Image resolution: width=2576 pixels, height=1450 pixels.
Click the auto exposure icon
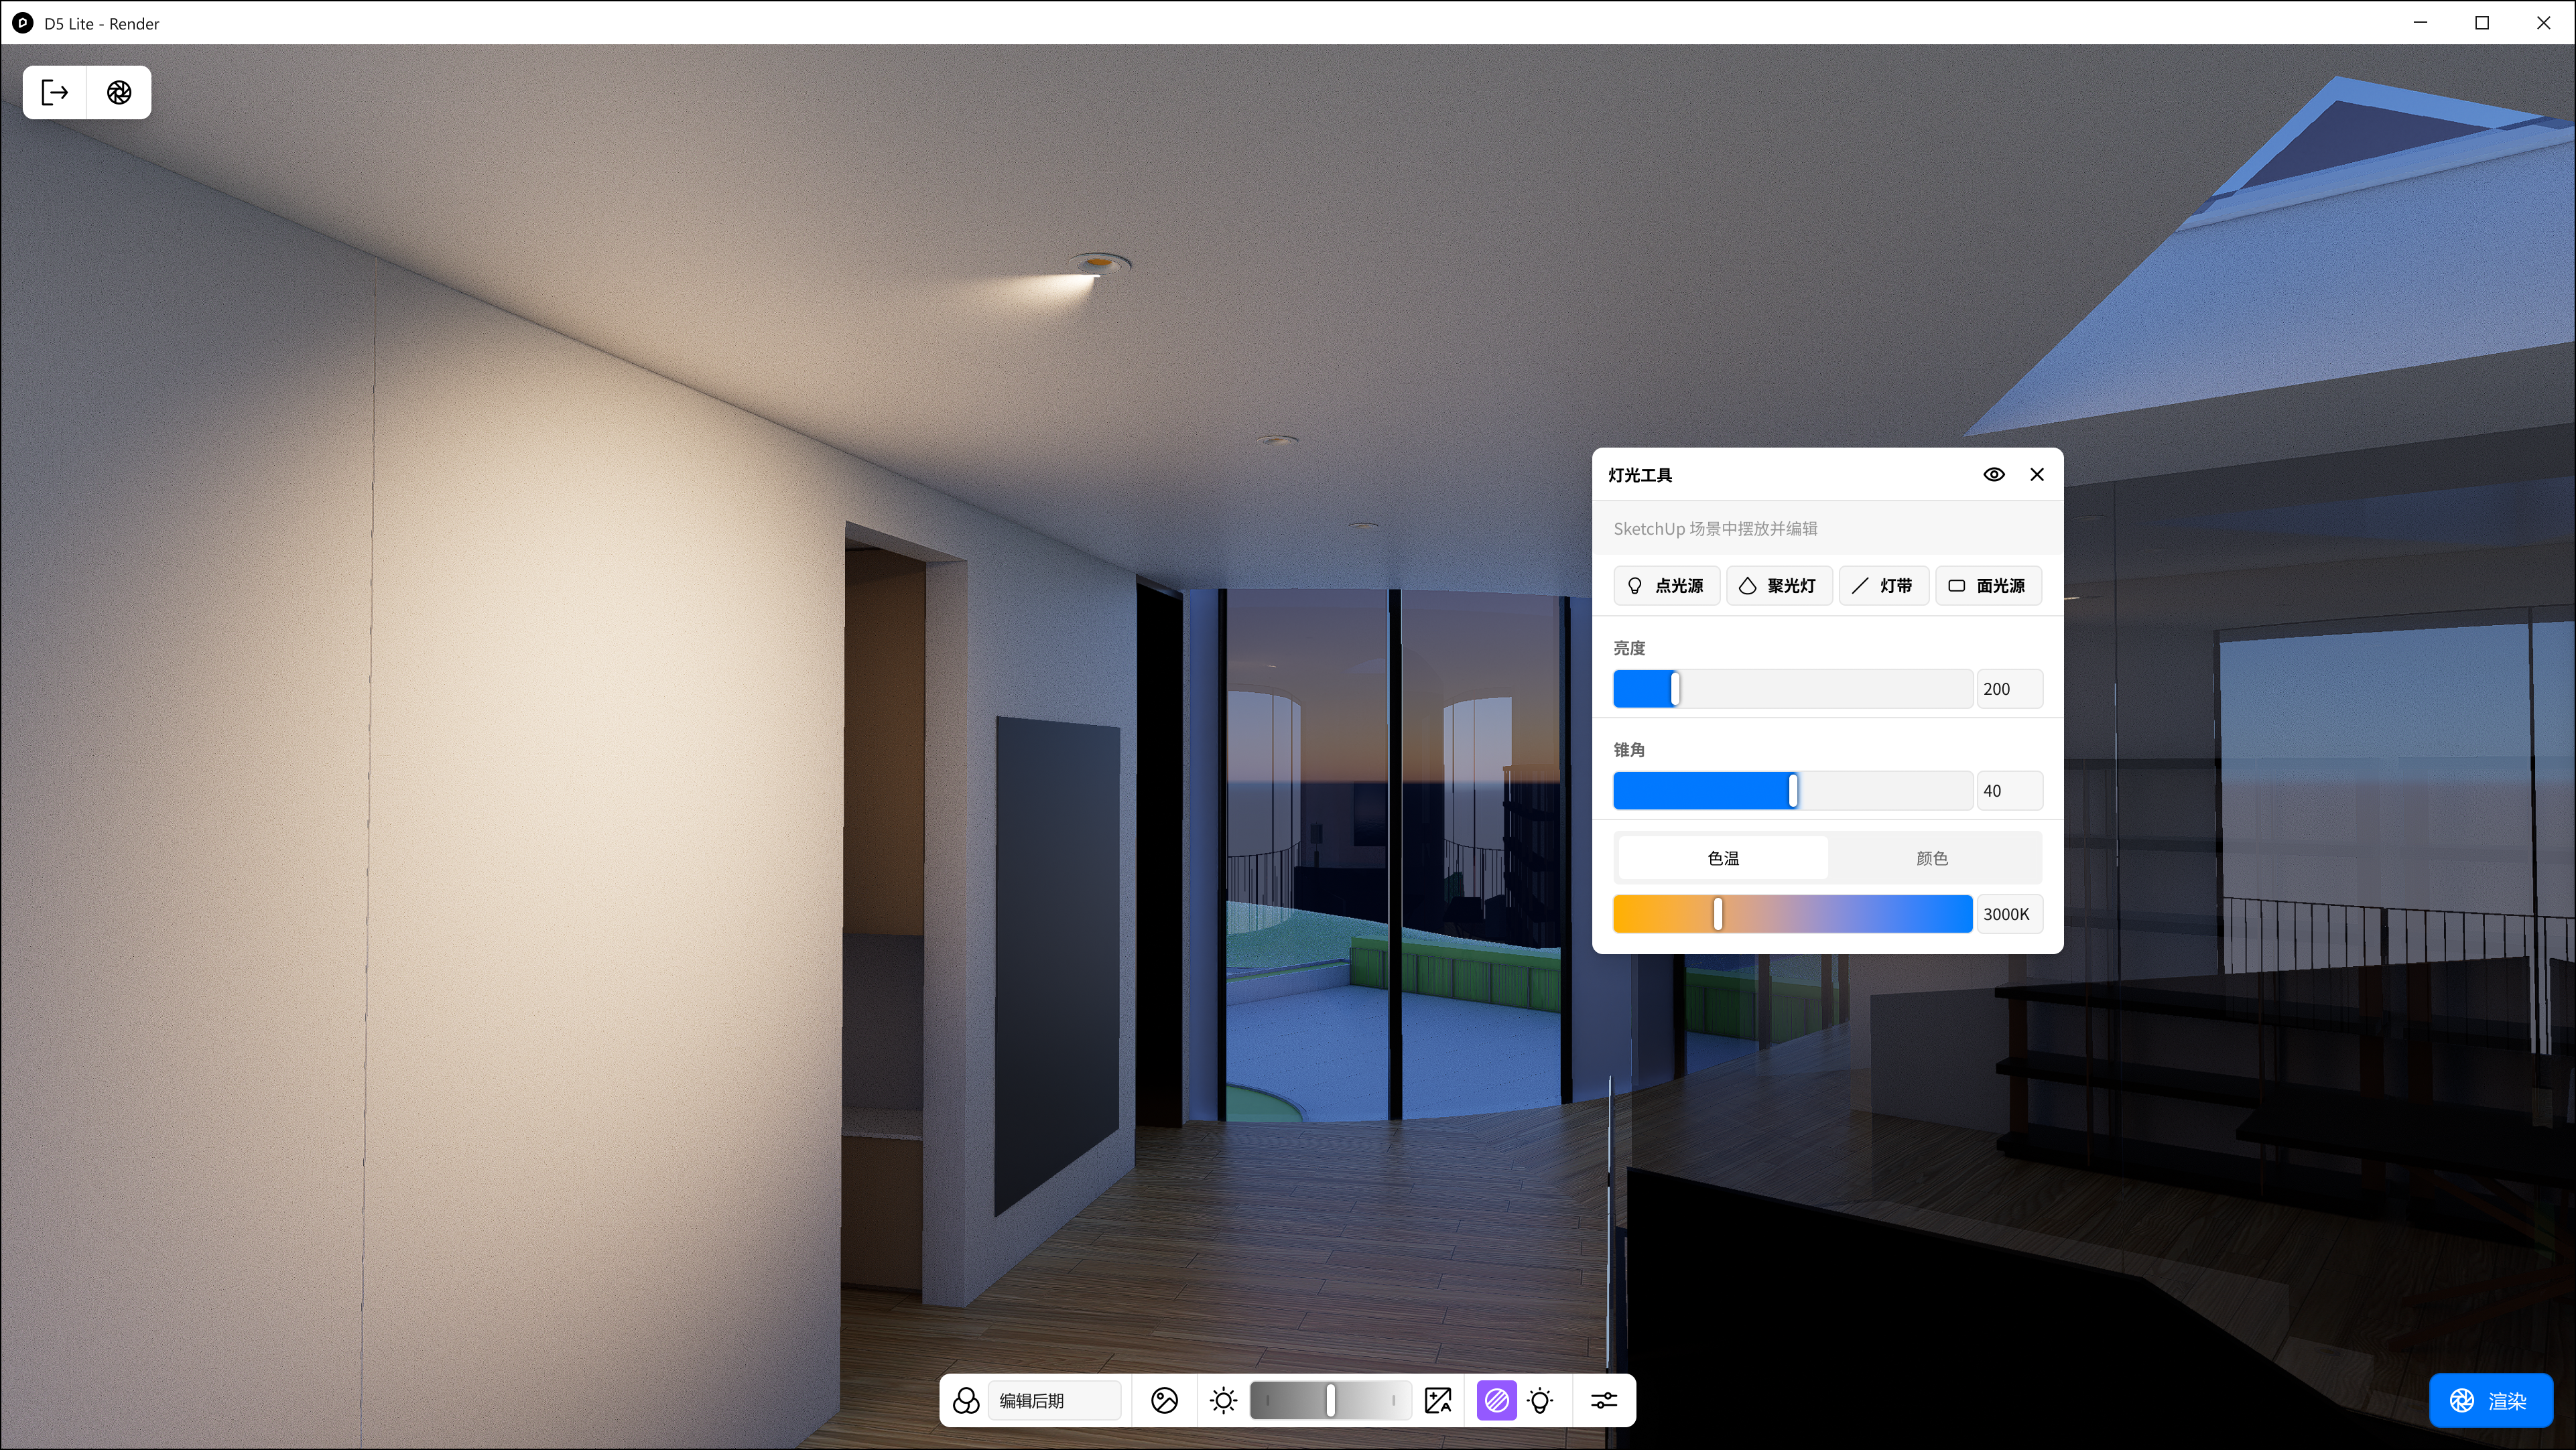[1438, 1400]
